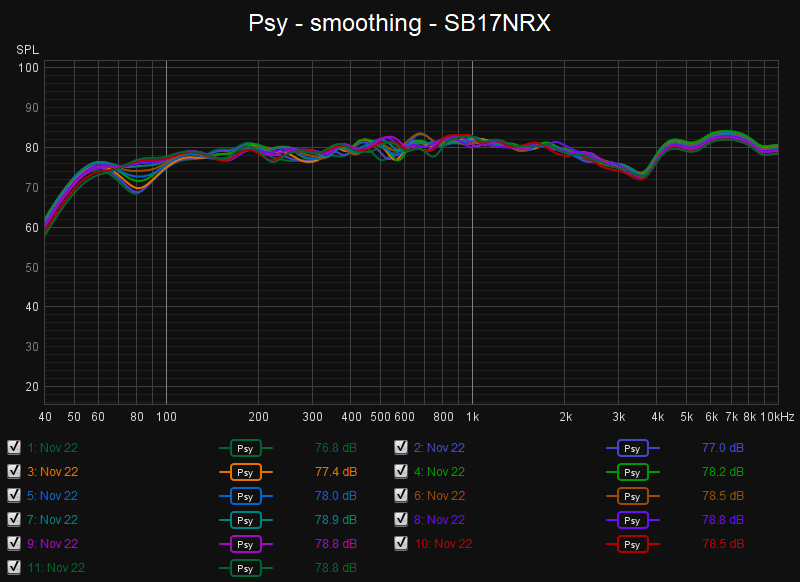Screen dimensions: 800x582
Task: Select the orange Psy badge of measurement 3
Action: click(245, 472)
